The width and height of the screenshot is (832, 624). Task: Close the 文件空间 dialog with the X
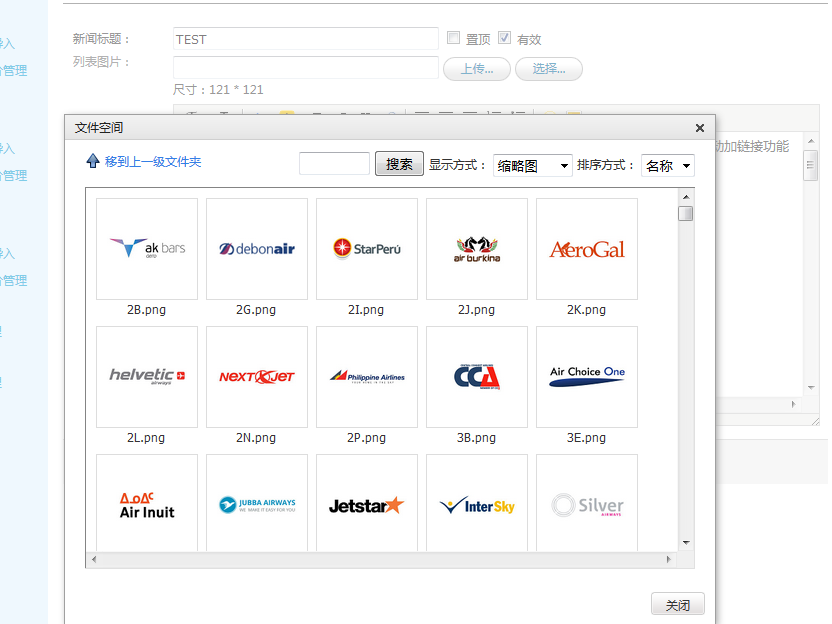click(700, 128)
